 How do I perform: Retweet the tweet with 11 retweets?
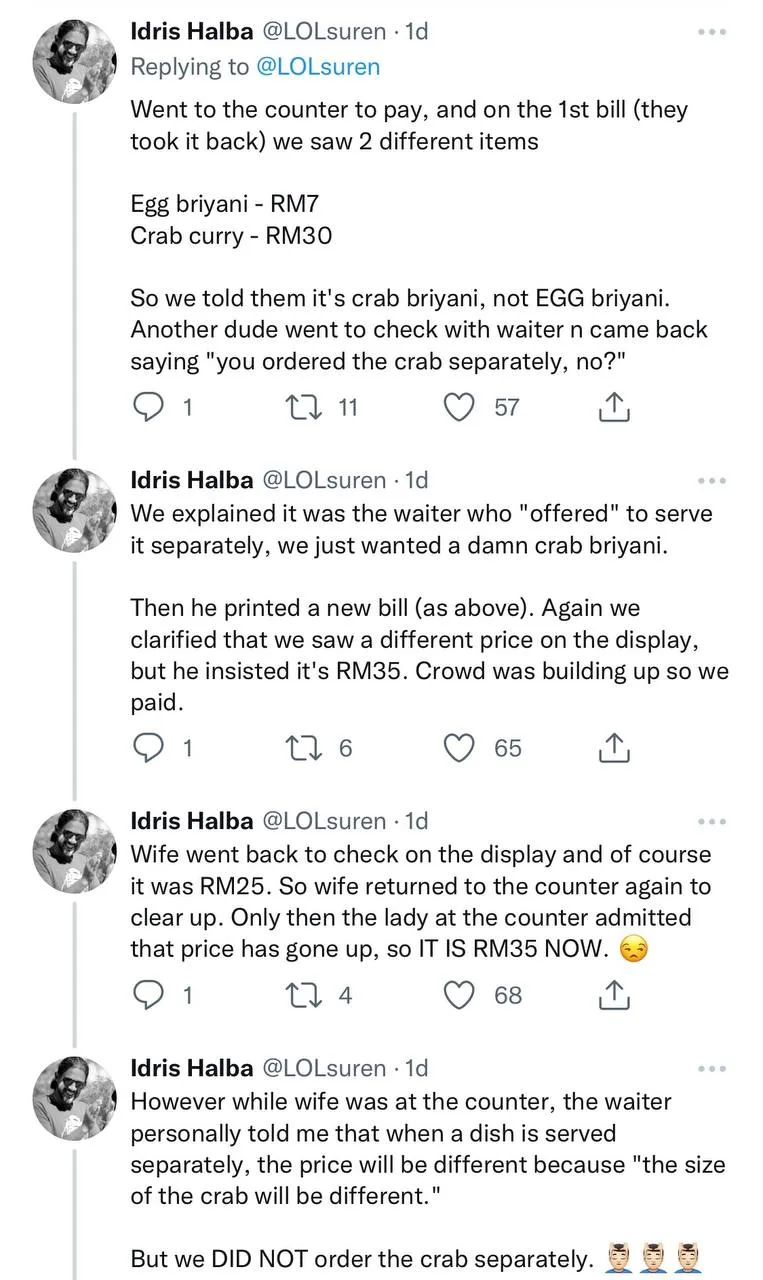[x=299, y=407]
